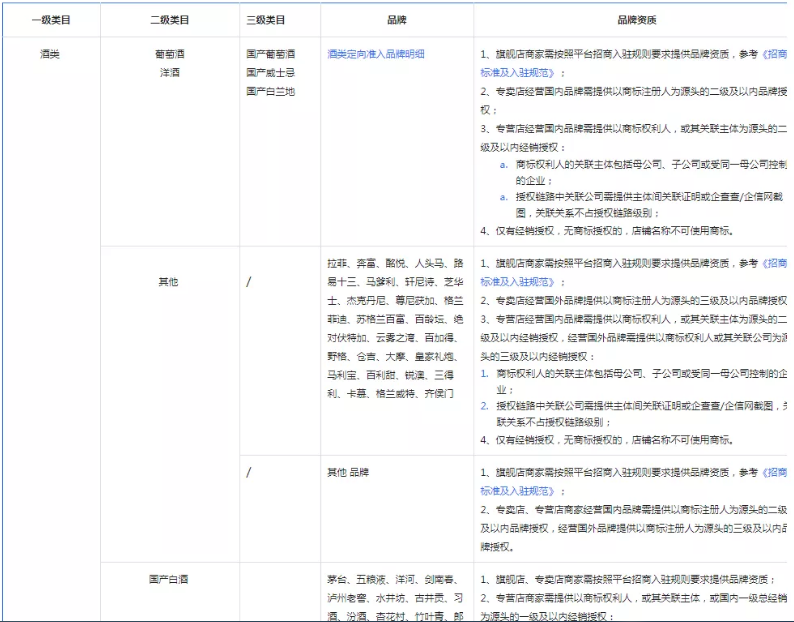Viewport: 794px width, 622px height.
Task: Click item 4 仅有经销授权 in the 葡萄酒 row
Action: pyautogui.click(x=607, y=231)
